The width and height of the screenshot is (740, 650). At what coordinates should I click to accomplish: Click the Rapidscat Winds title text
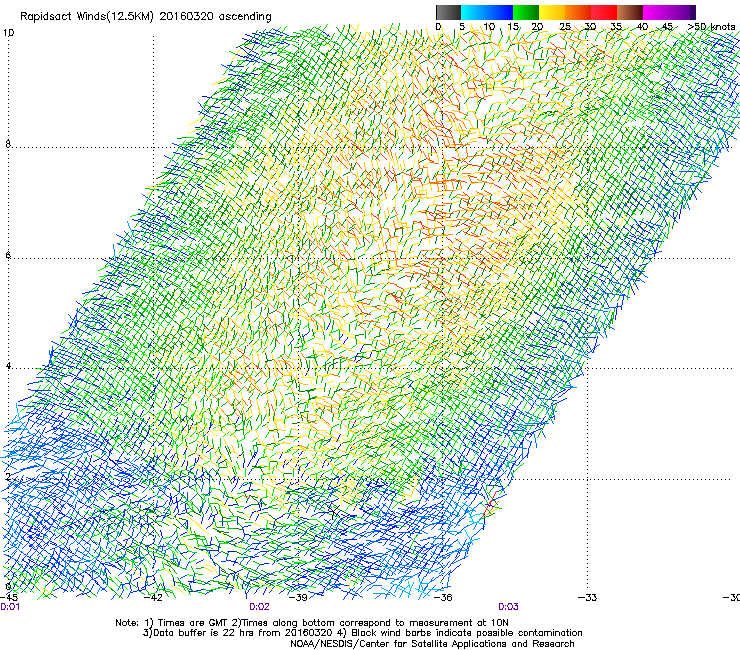(x=145, y=16)
